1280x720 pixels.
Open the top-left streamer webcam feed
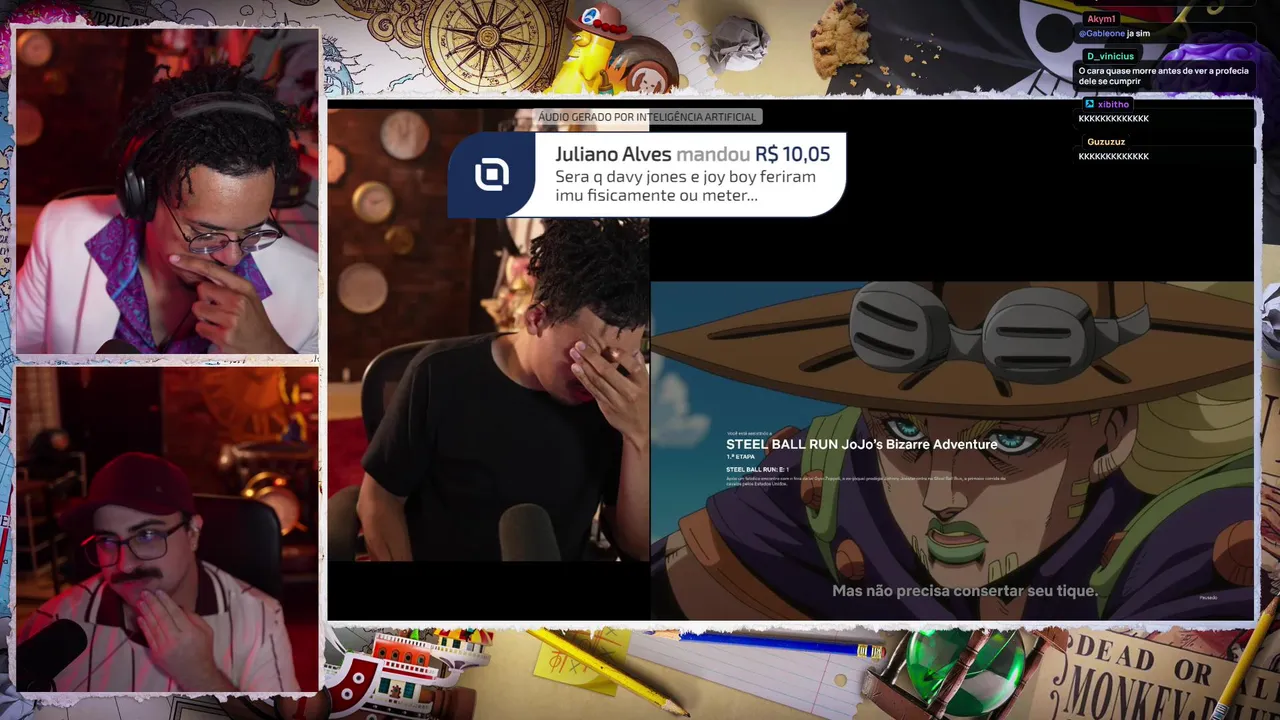(x=167, y=190)
